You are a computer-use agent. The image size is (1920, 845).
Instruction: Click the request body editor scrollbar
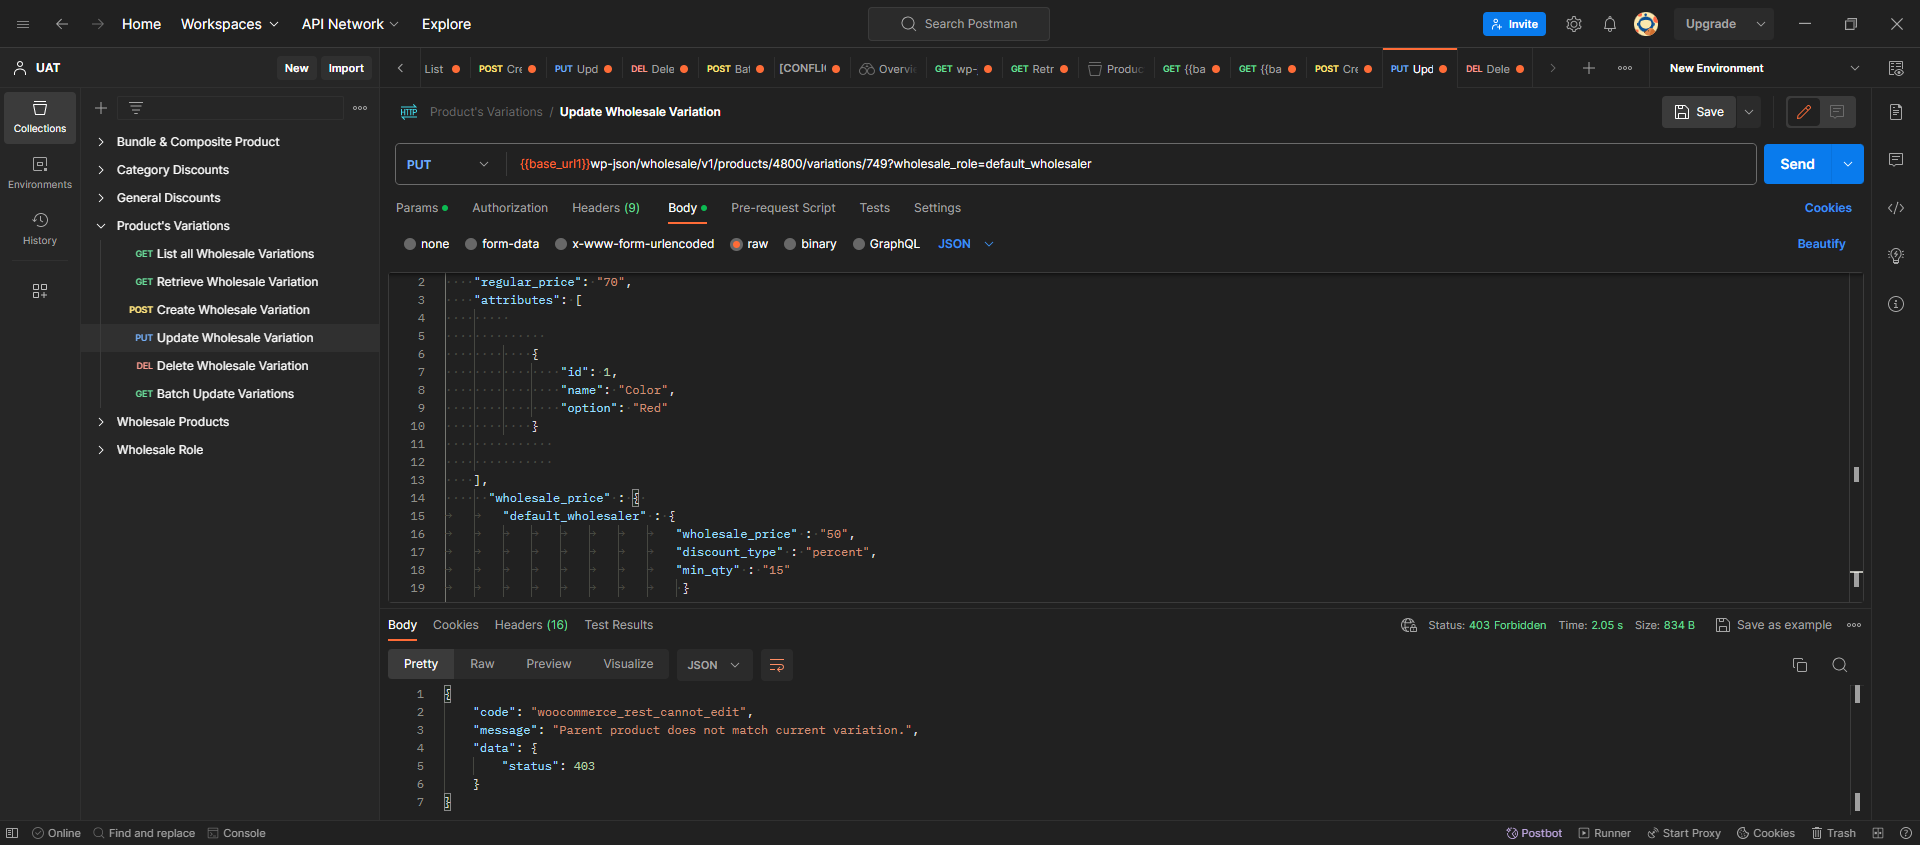pos(1856,475)
